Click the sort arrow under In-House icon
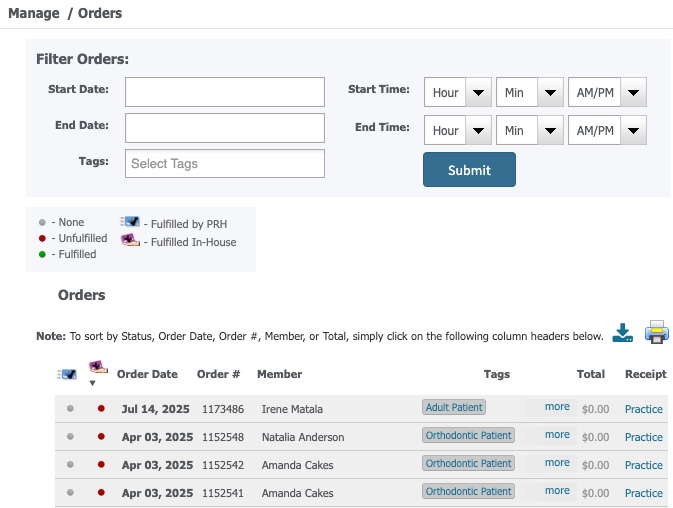Viewport: 673px width, 508px height. [92, 383]
